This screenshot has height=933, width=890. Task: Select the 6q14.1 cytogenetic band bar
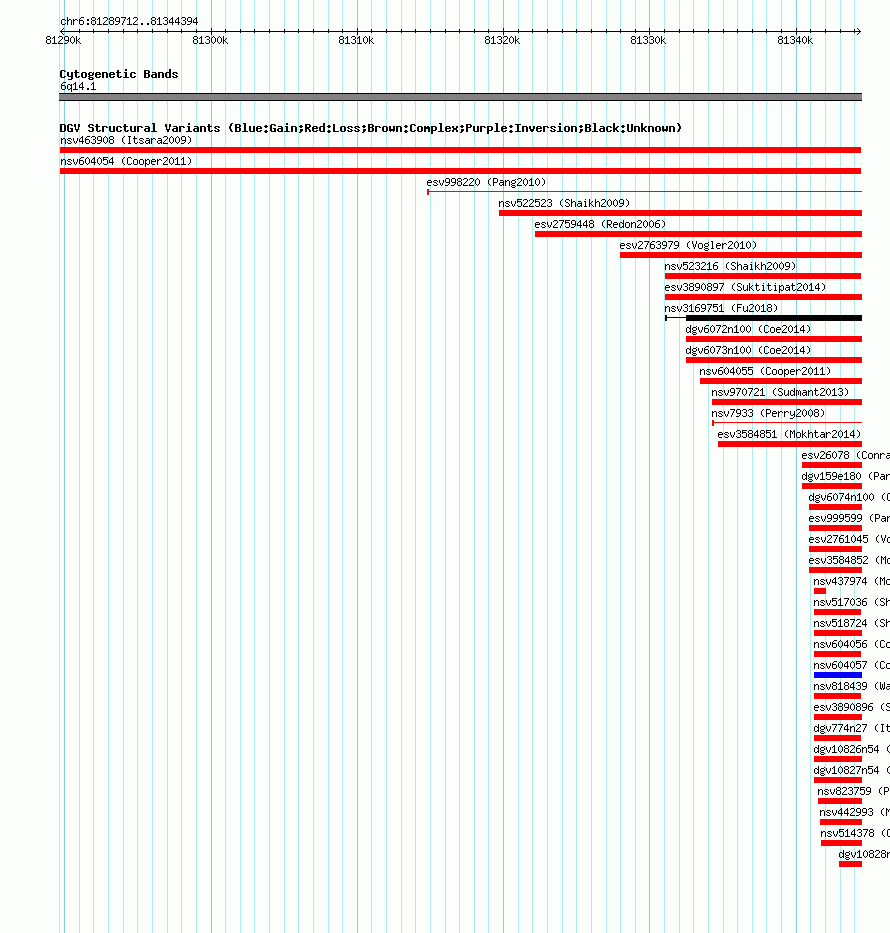pos(460,97)
